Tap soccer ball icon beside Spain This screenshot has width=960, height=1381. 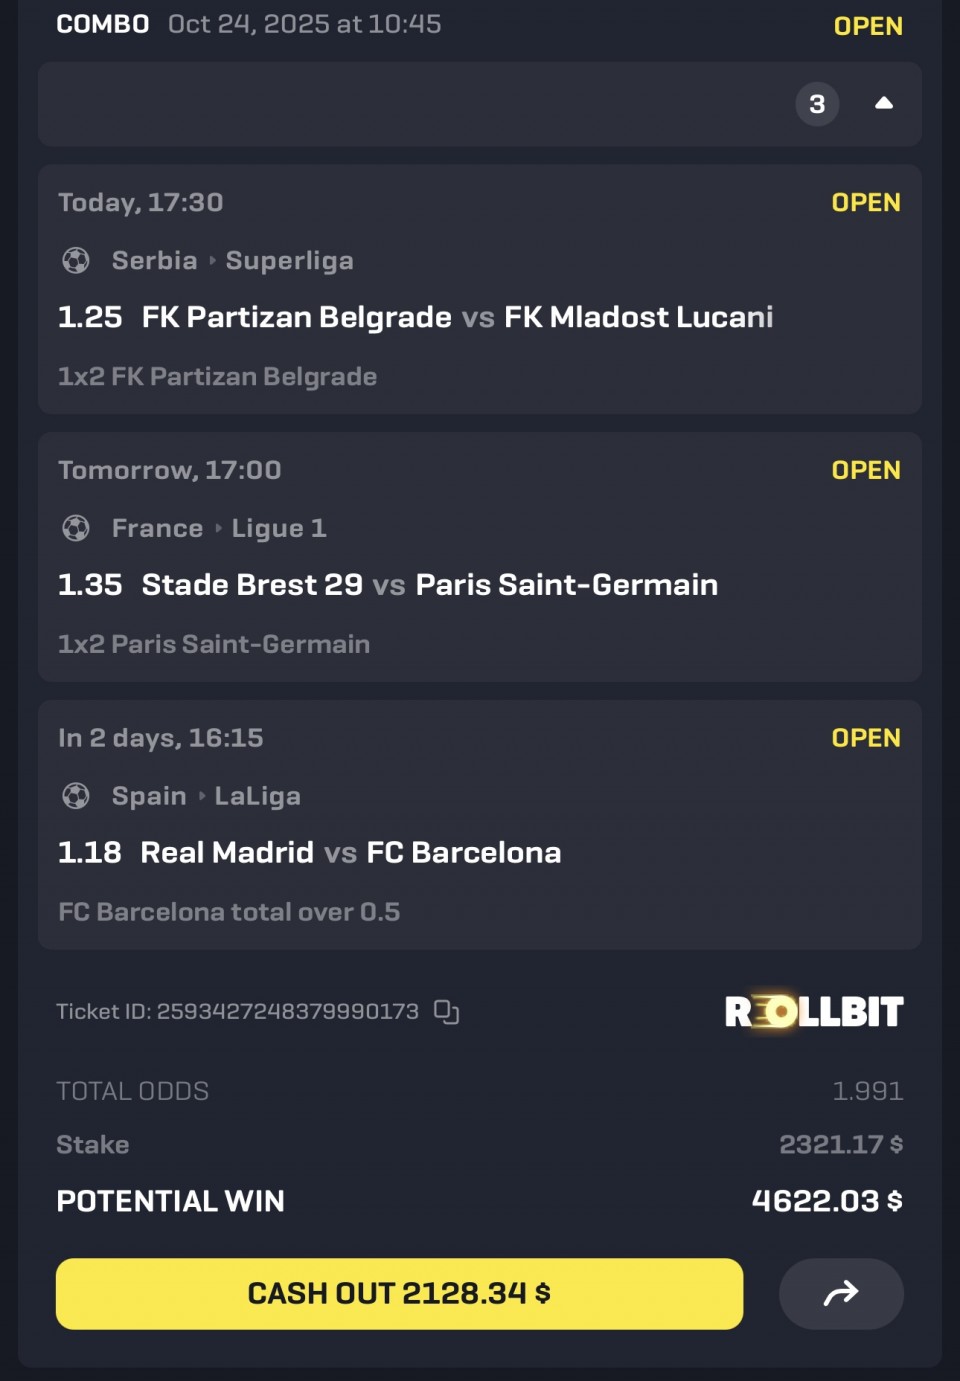76,796
